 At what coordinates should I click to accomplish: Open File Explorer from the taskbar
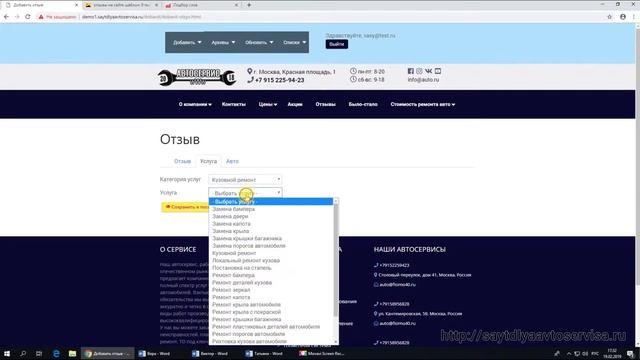(72, 353)
